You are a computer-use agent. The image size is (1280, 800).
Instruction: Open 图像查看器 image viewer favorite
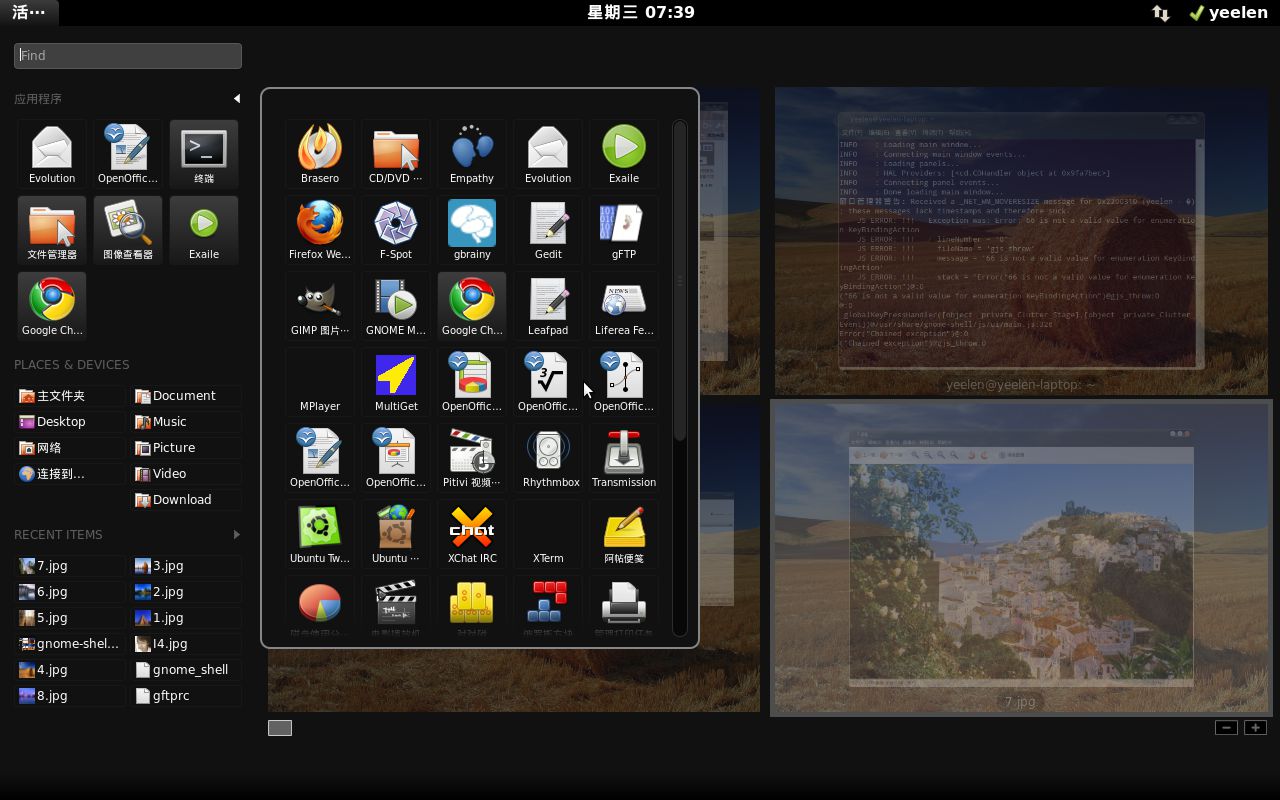(x=128, y=230)
